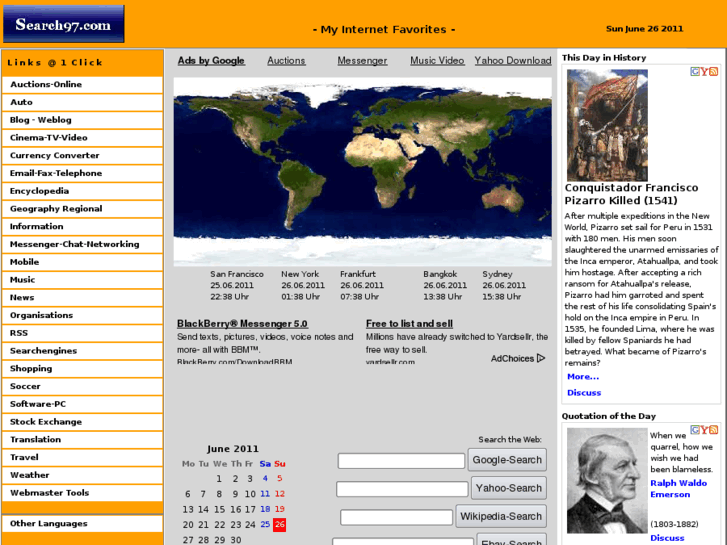Click Google icon in This Day in History
The height and width of the screenshot is (545, 727).
point(695,71)
